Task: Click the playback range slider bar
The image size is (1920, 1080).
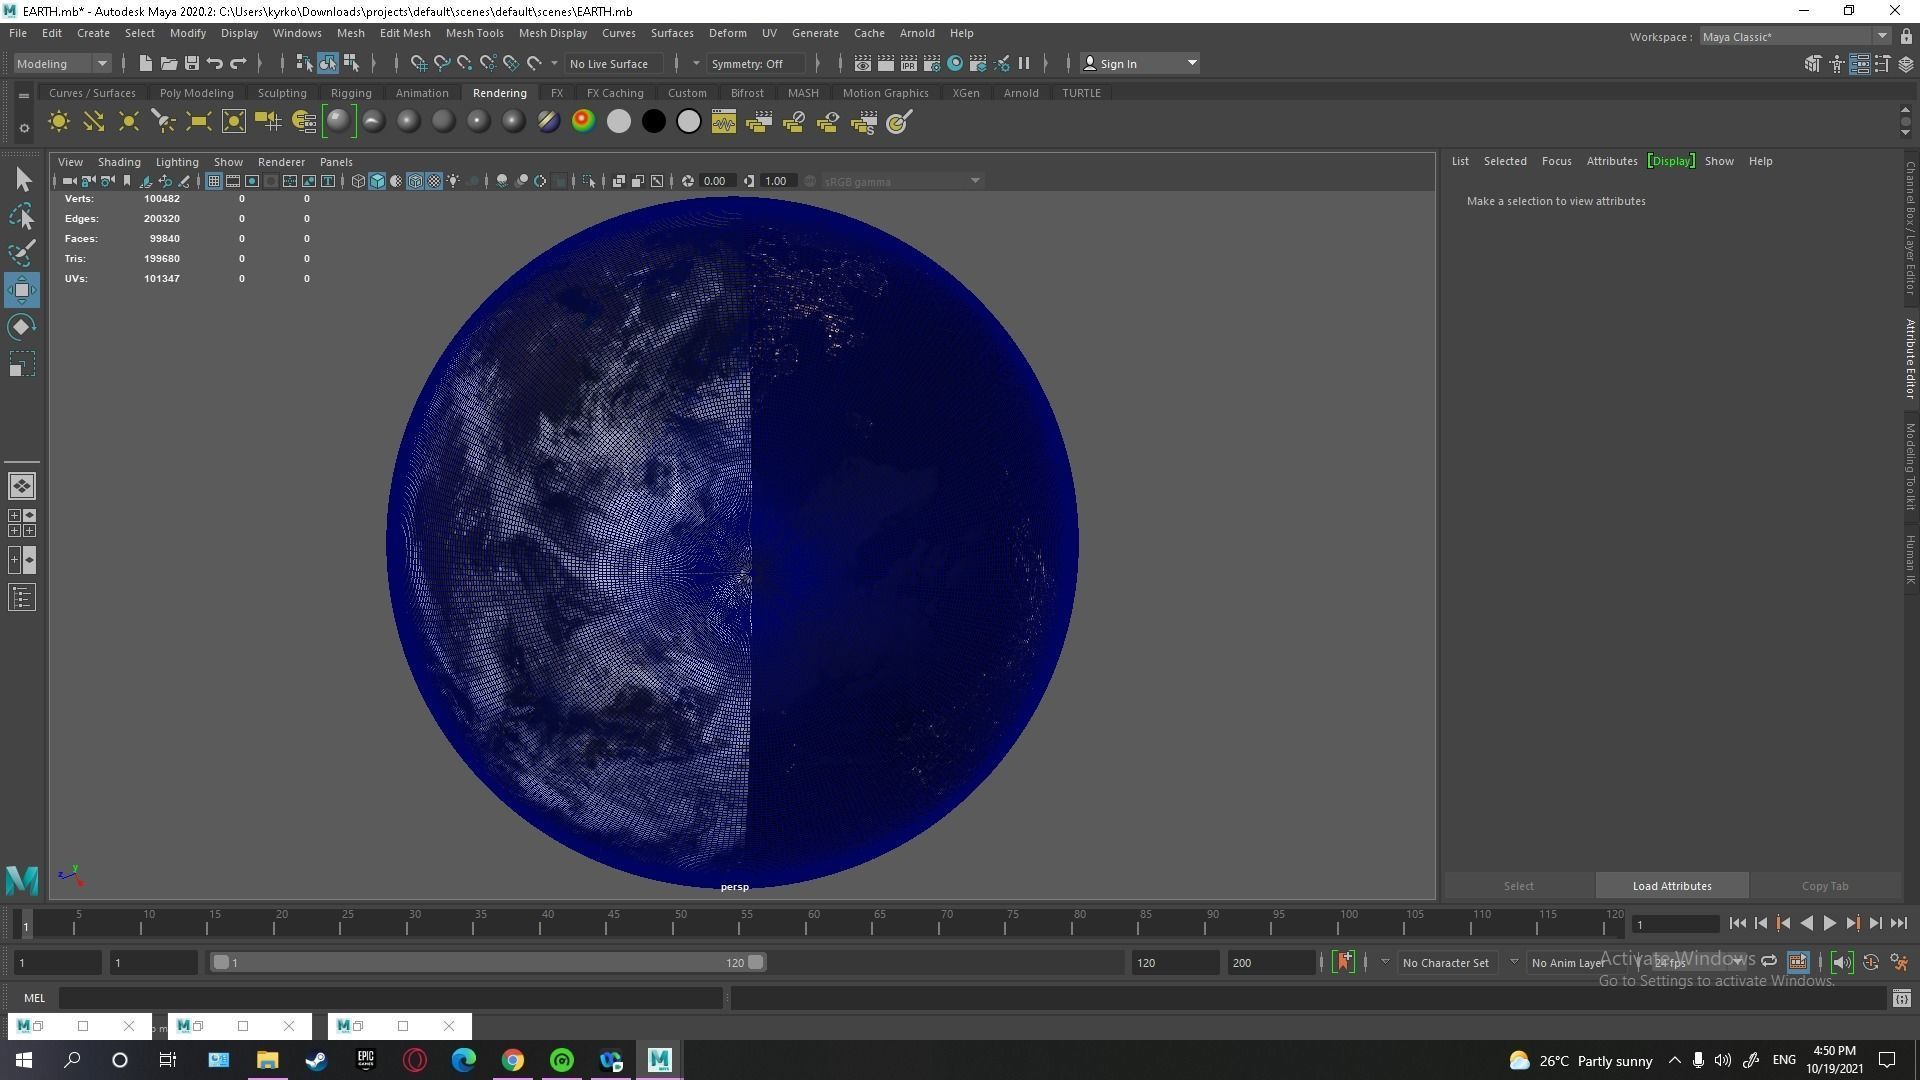Action: (x=488, y=962)
